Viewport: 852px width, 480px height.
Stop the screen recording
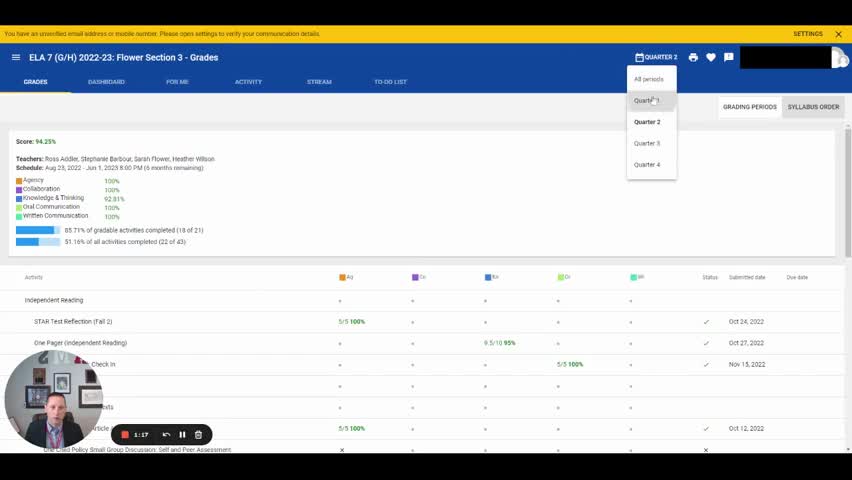coord(125,435)
